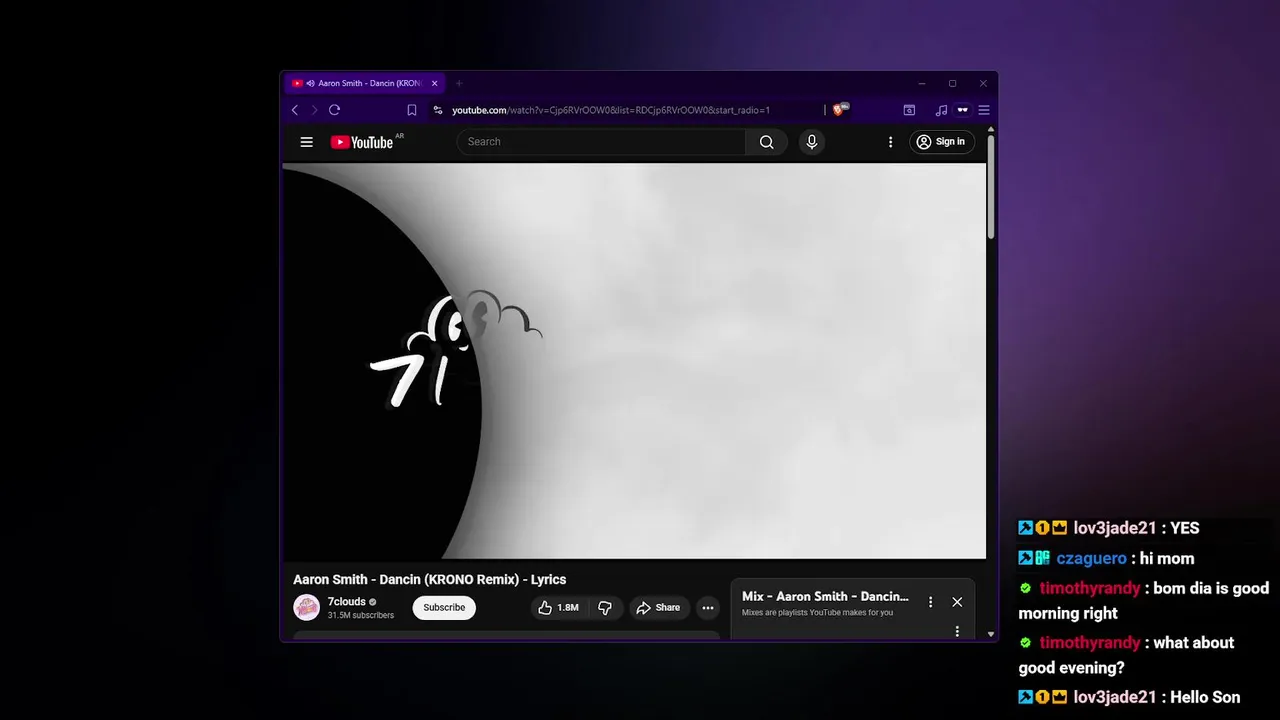This screenshot has width=1280, height=720.
Task: Maximize the browser window
Action: pos(952,84)
